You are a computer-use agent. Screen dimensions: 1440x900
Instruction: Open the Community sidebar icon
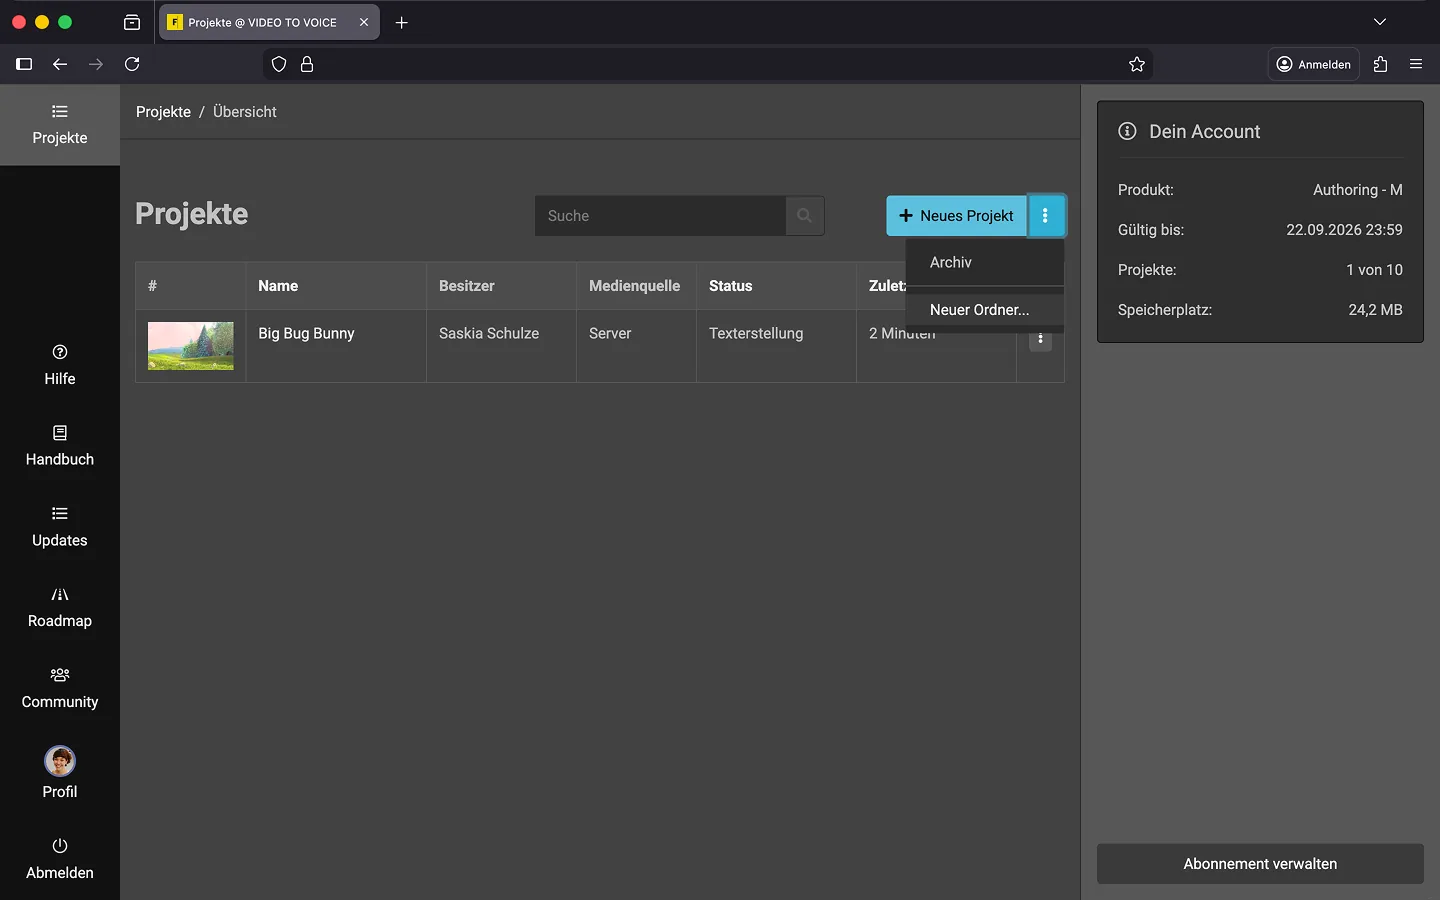60,675
